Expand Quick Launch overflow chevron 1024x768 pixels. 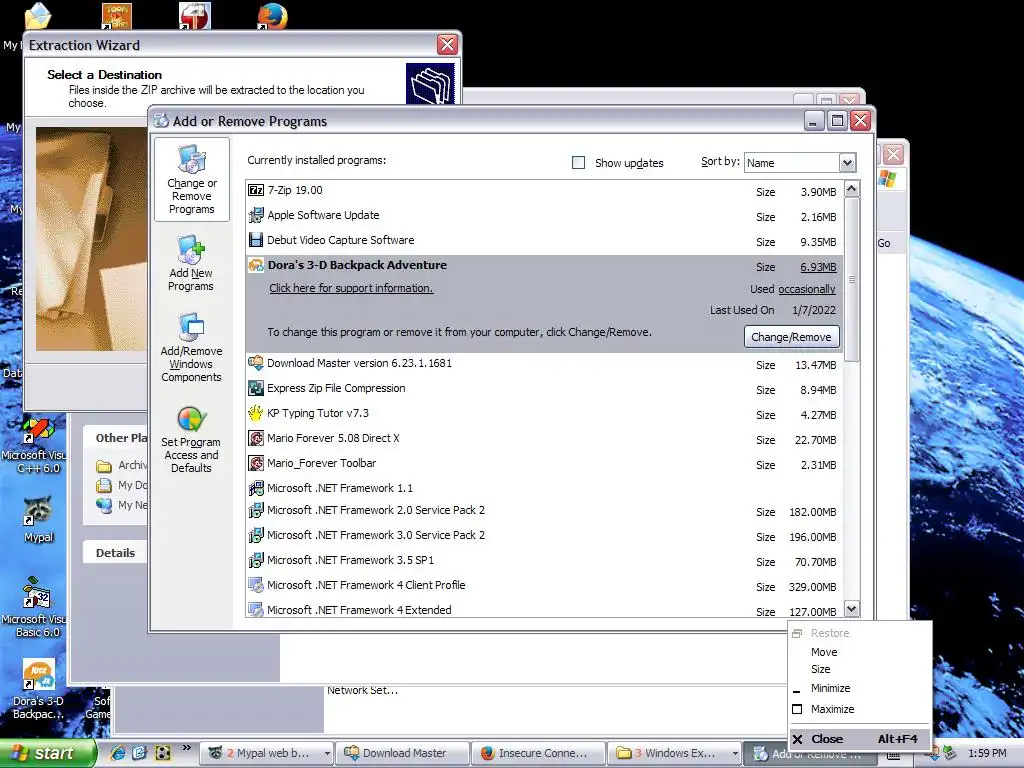pos(187,748)
